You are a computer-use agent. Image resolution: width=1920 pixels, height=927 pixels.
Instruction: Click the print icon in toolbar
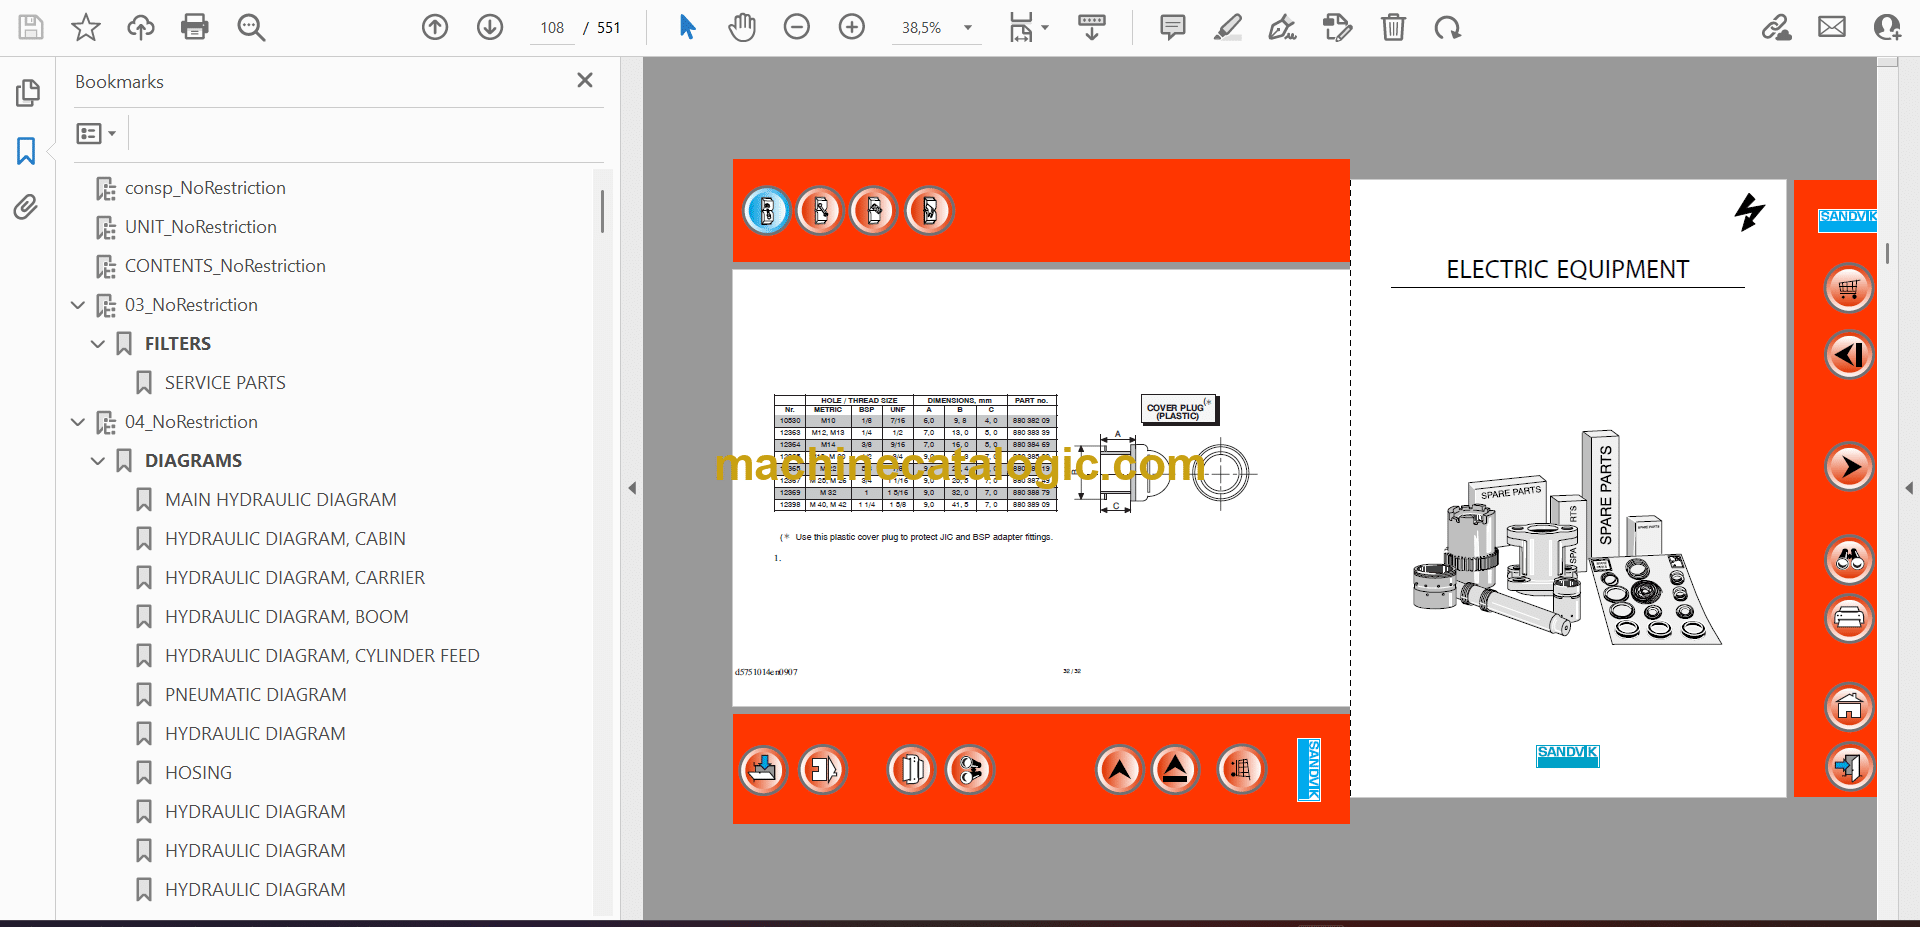(194, 27)
